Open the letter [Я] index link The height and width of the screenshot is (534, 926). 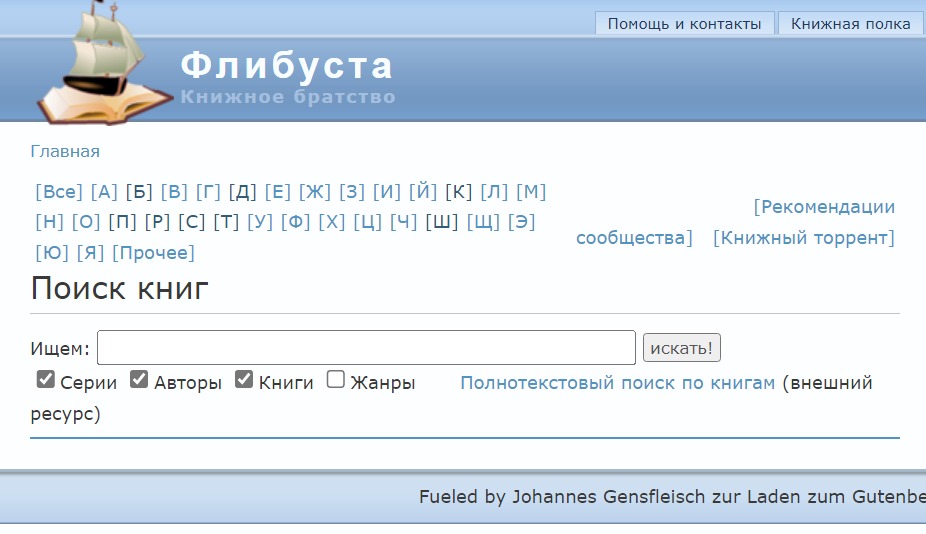coord(90,253)
